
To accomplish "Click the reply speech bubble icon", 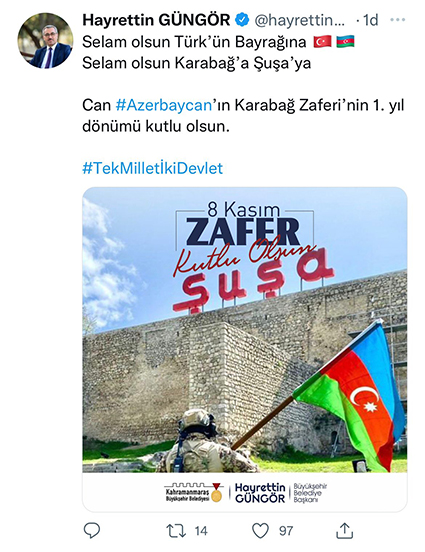I will [x=92, y=530].
